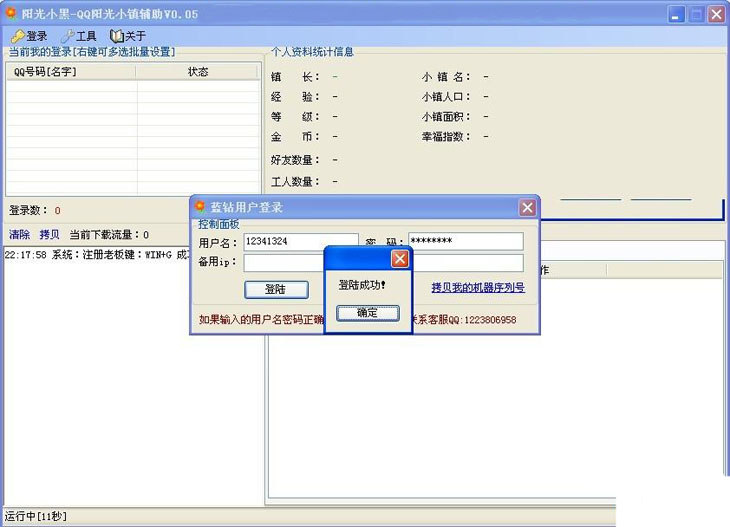The width and height of the screenshot is (730, 527).
Task: Click the 控制面板 group label
Action: [x=218, y=224]
